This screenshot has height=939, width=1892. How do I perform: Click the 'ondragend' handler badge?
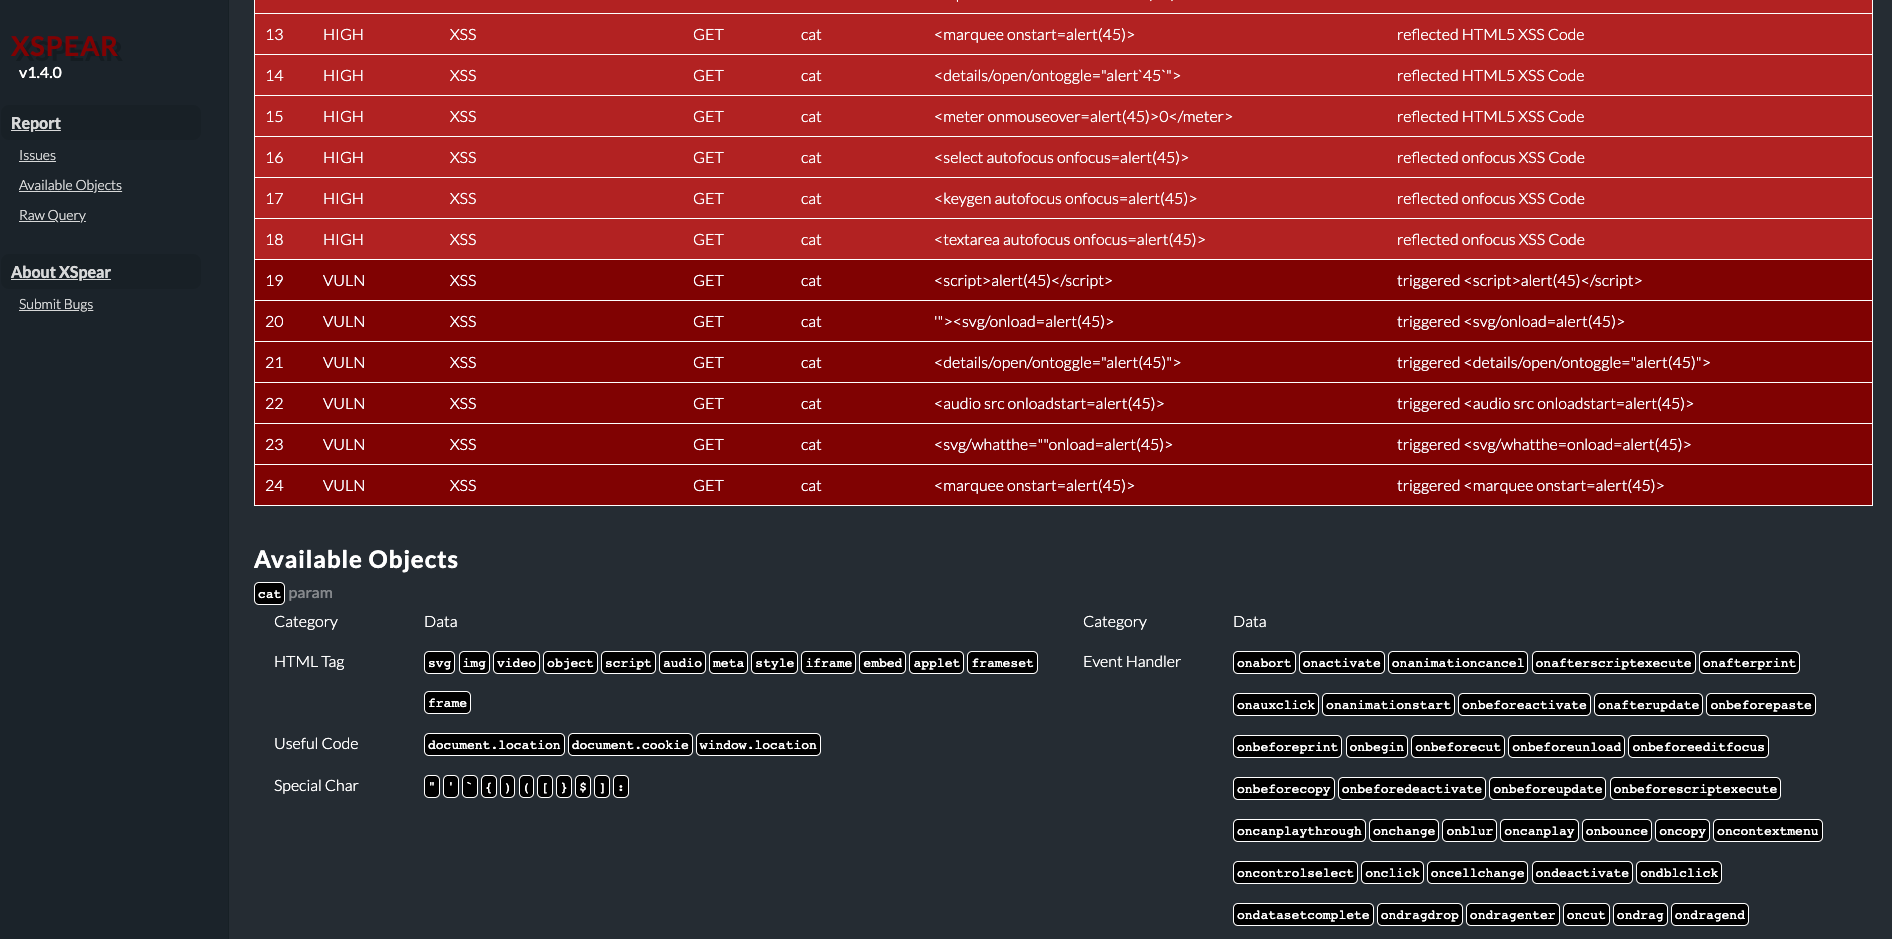tap(1710, 915)
